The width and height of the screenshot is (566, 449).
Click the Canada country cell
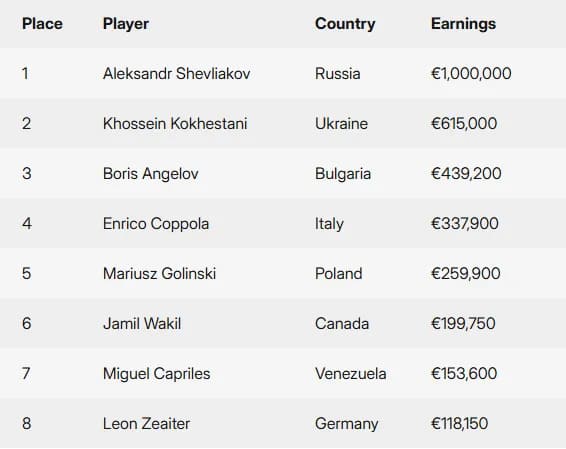(342, 323)
